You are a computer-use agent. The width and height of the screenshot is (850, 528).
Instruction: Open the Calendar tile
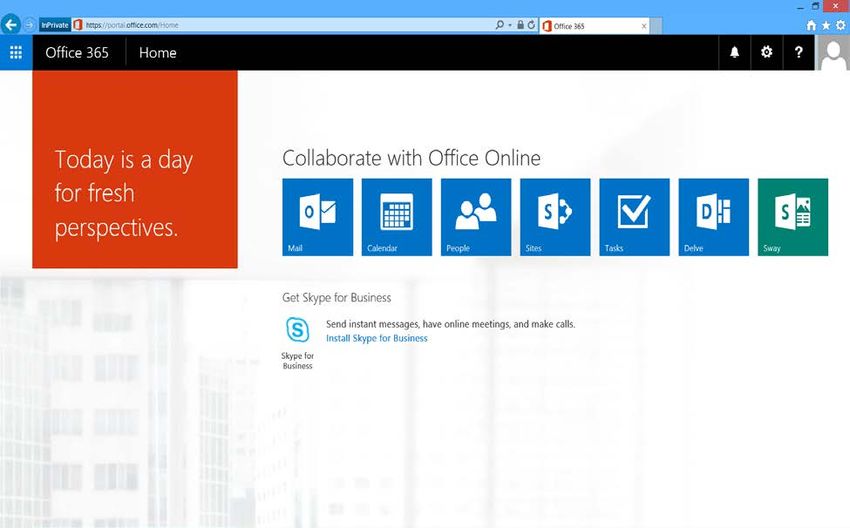click(x=397, y=217)
